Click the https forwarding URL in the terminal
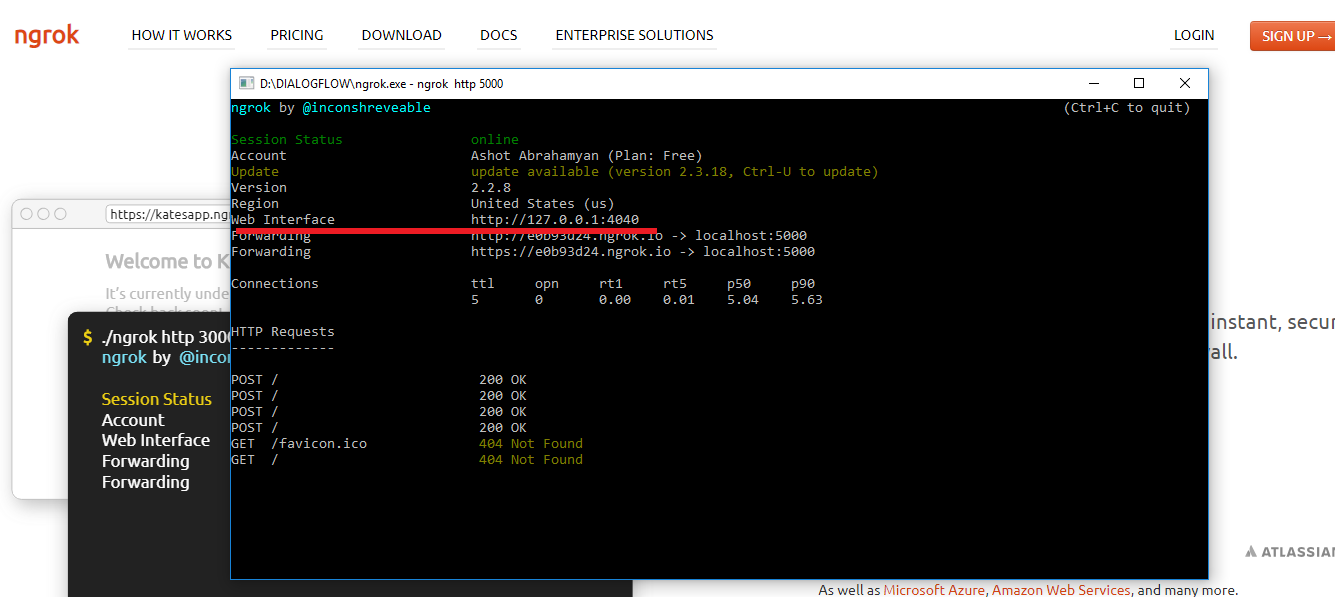The image size is (1335, 597). [x=570, y=252]
